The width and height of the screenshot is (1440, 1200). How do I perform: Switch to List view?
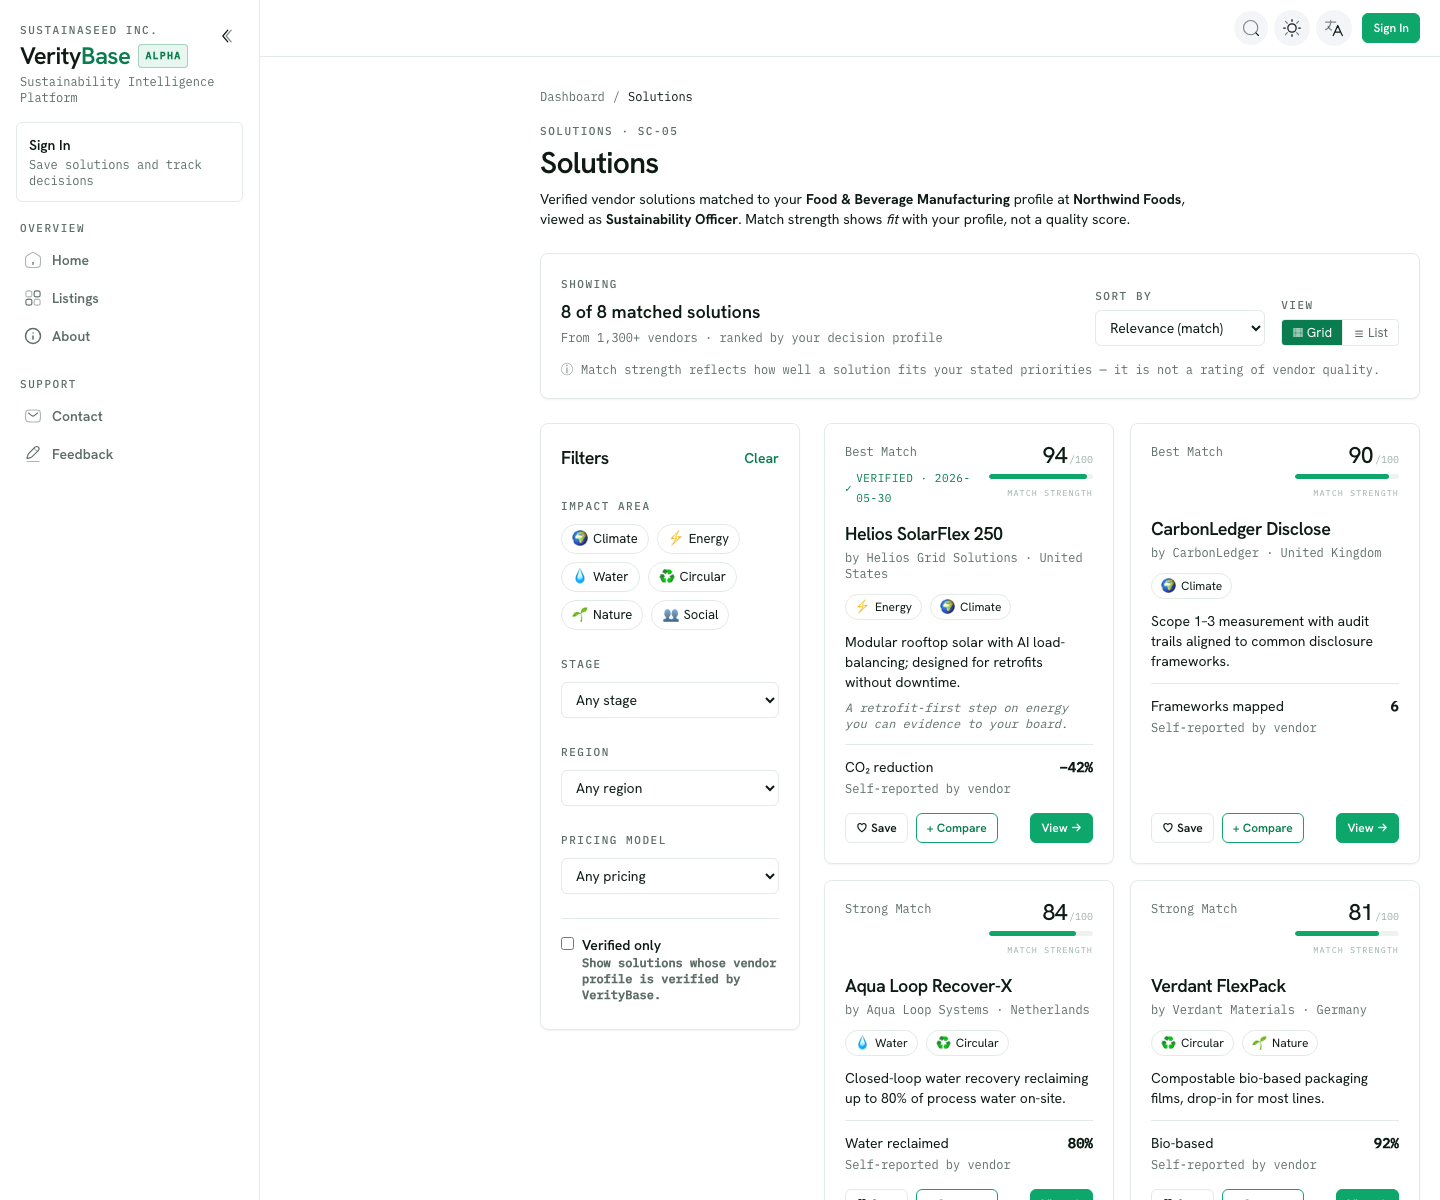(x=1370, y=333)
